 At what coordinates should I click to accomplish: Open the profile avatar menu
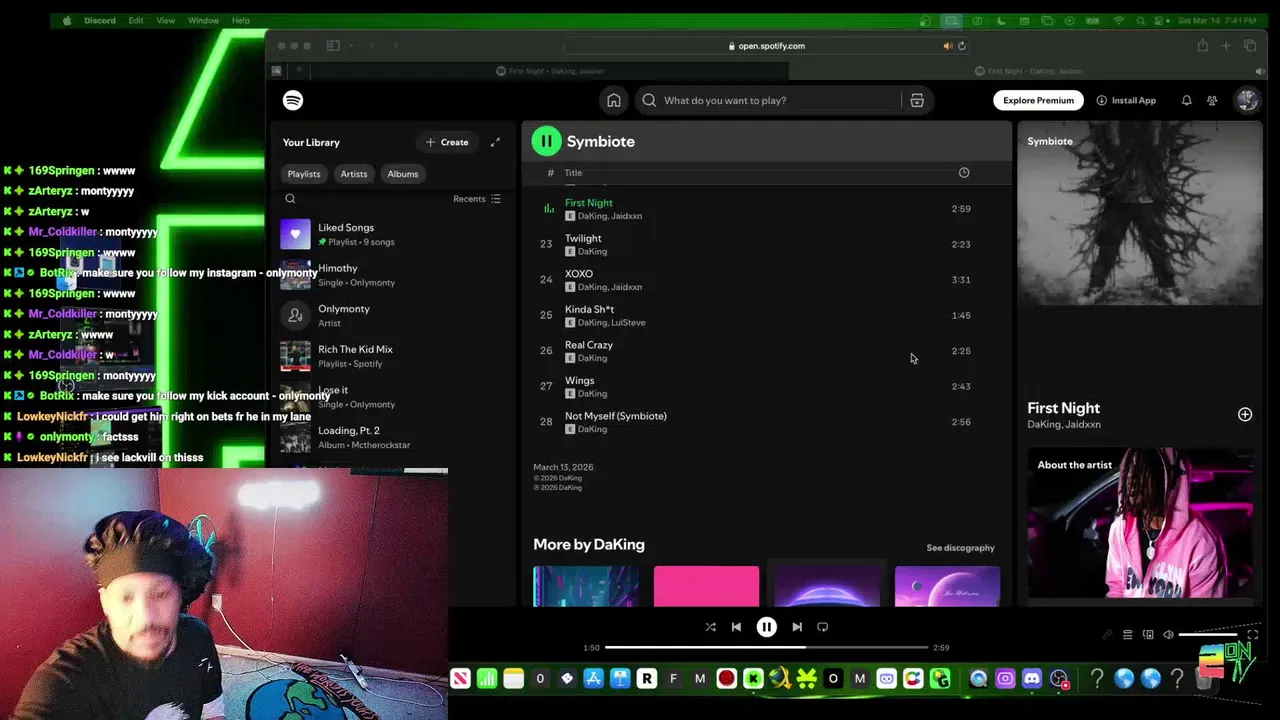(x=1246, y=100)
